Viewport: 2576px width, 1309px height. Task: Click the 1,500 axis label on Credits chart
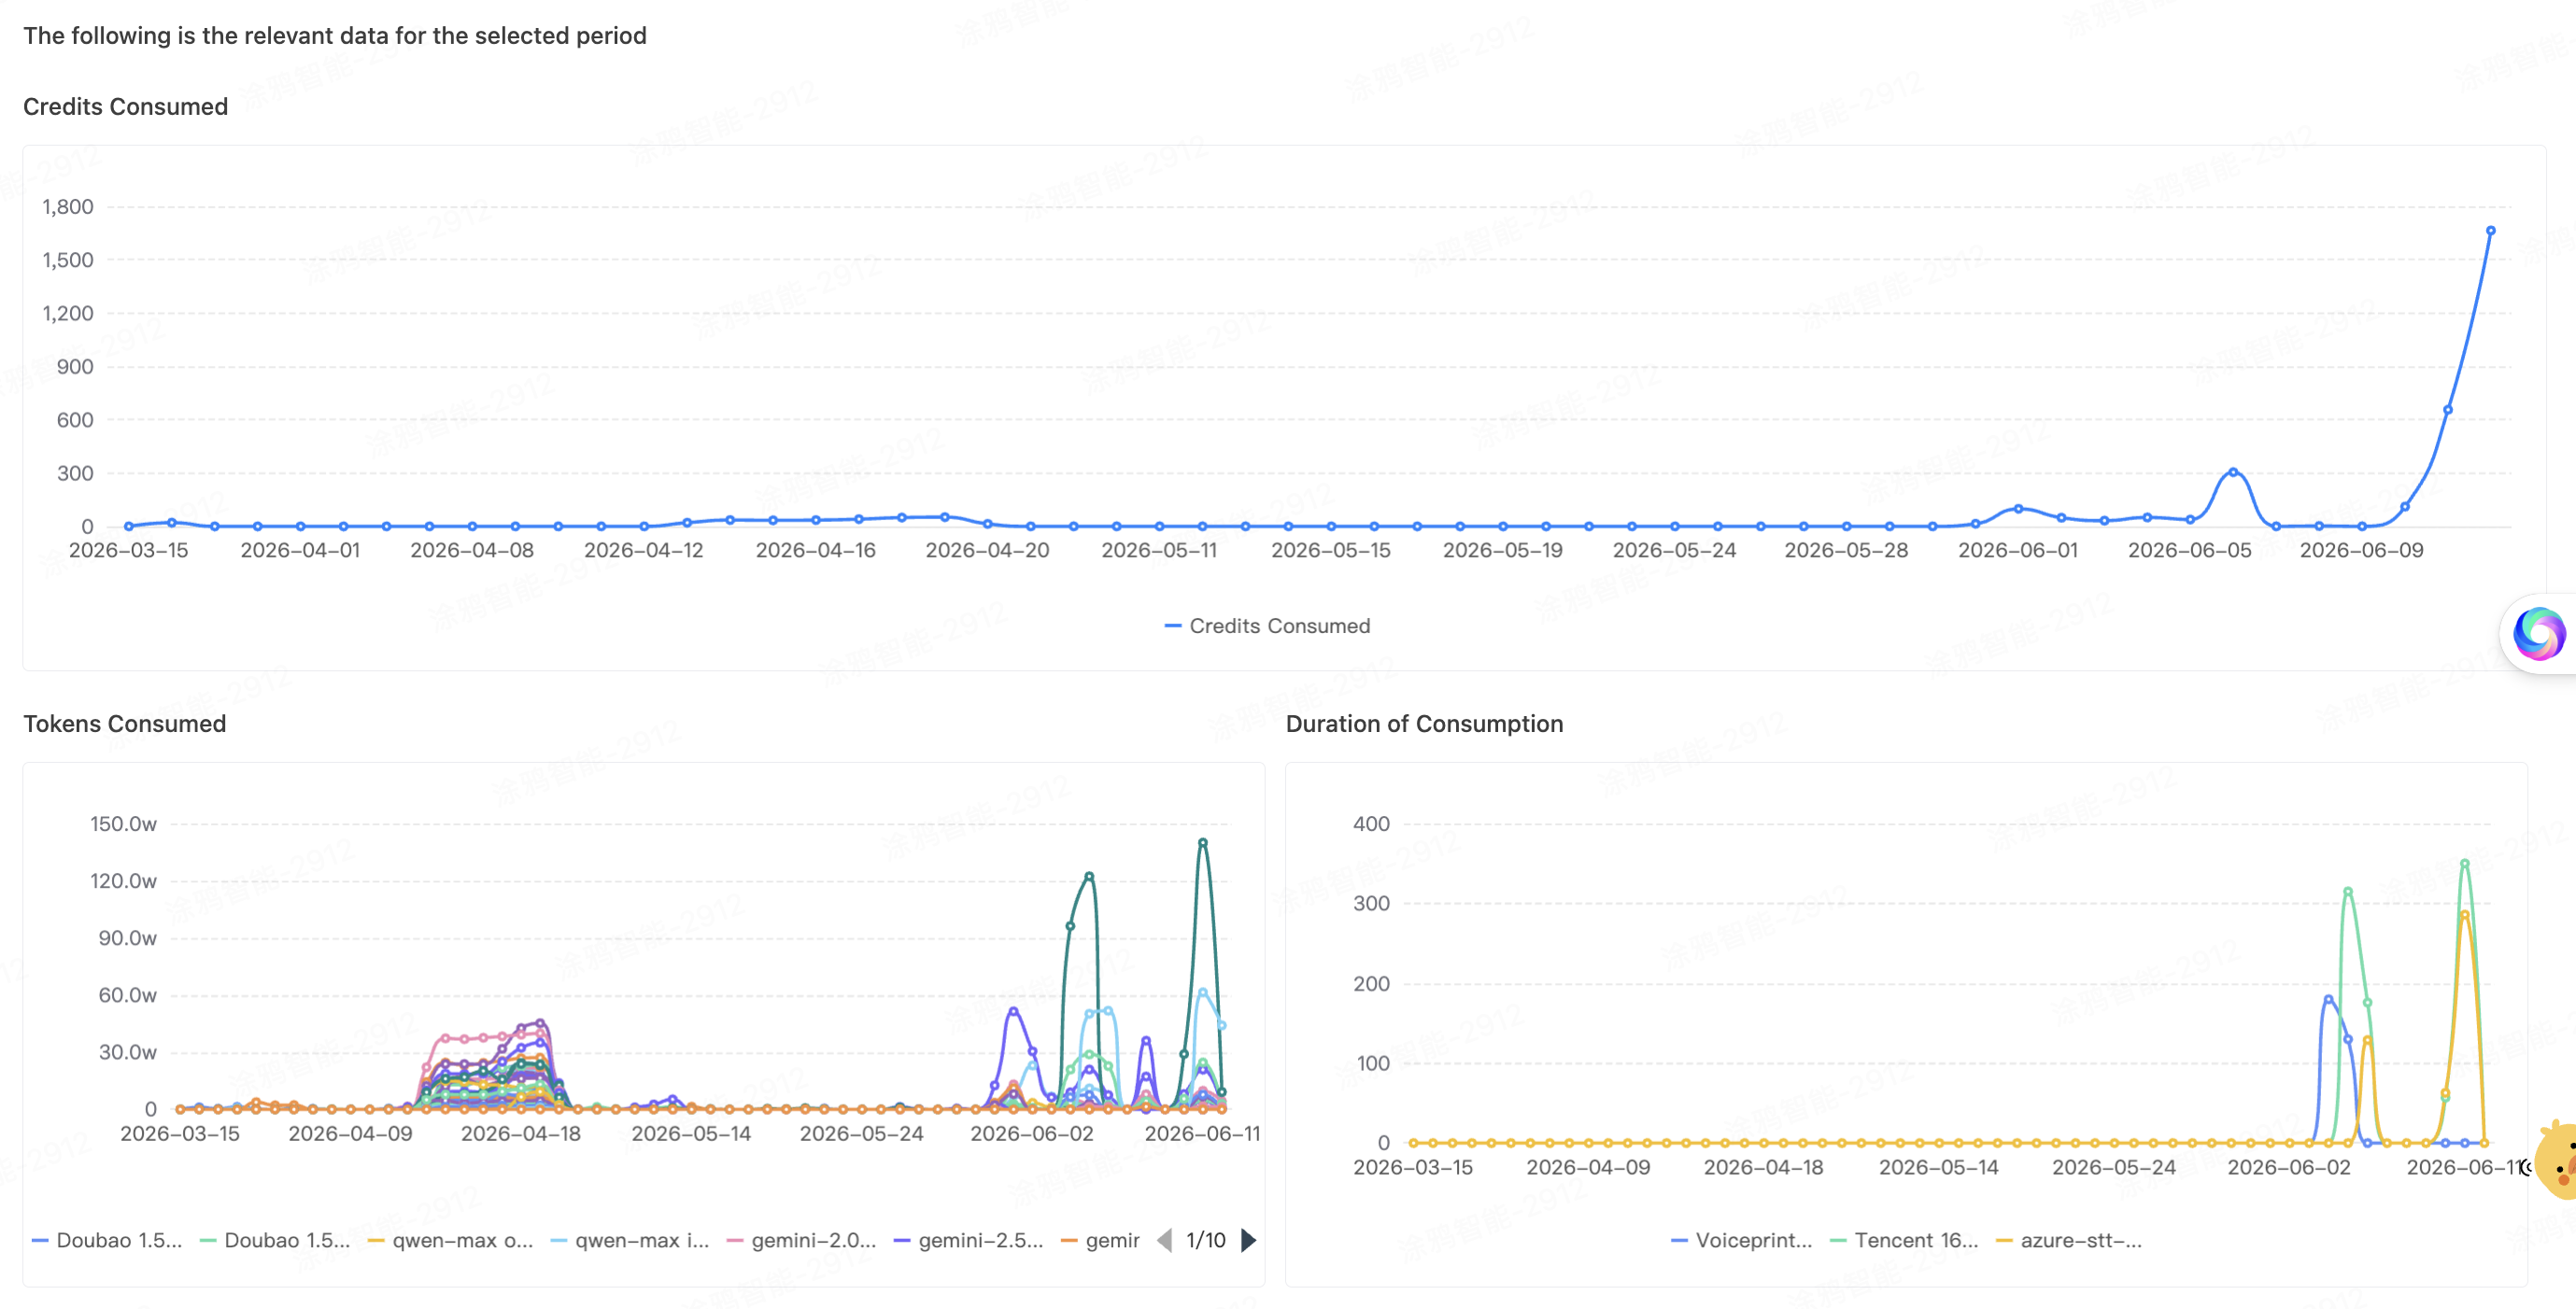[67, 260]
